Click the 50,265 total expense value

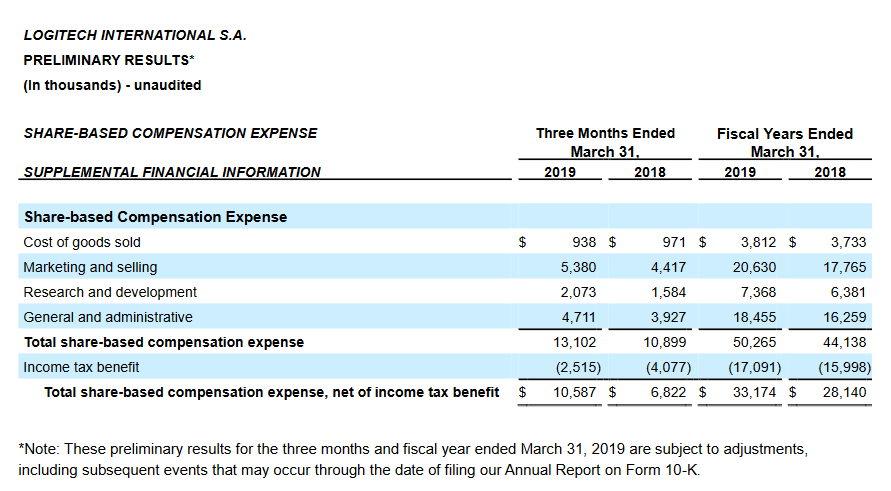pos(755,342)
